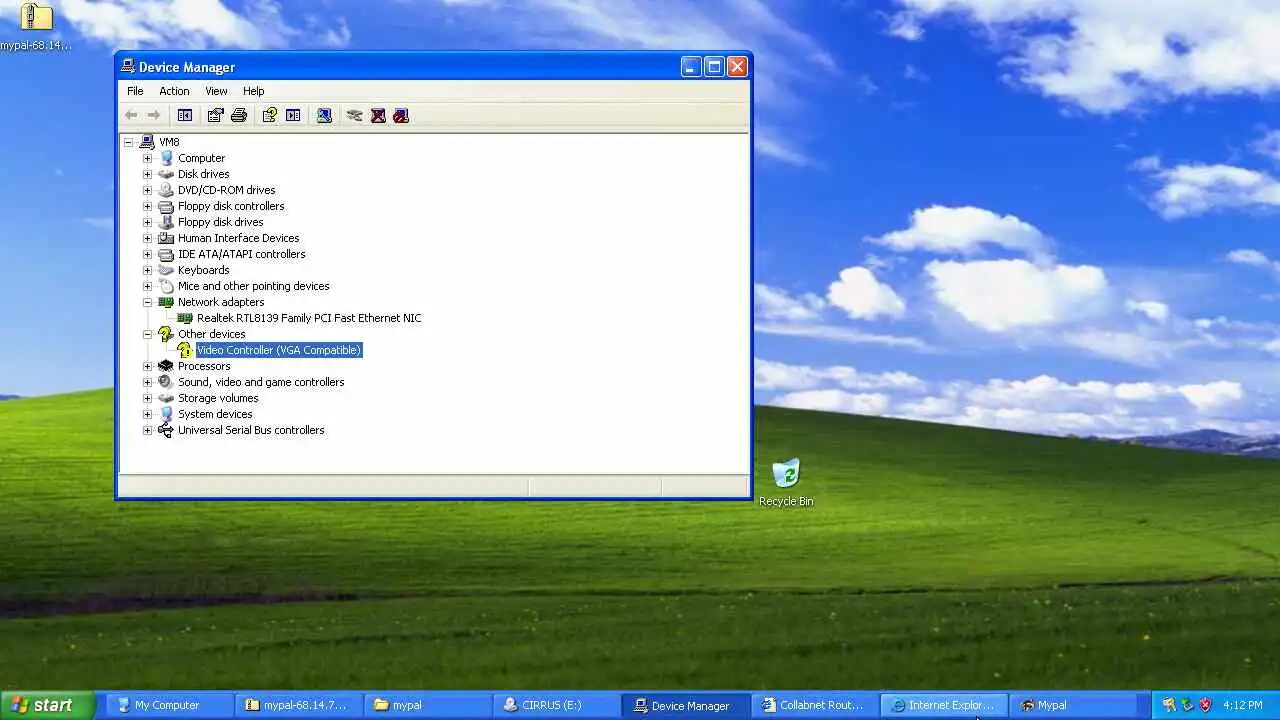The height and width of the screenshot is (720, 1280).
Task: Click the Print toolbar icon
Action: click(x=239, y=115)
